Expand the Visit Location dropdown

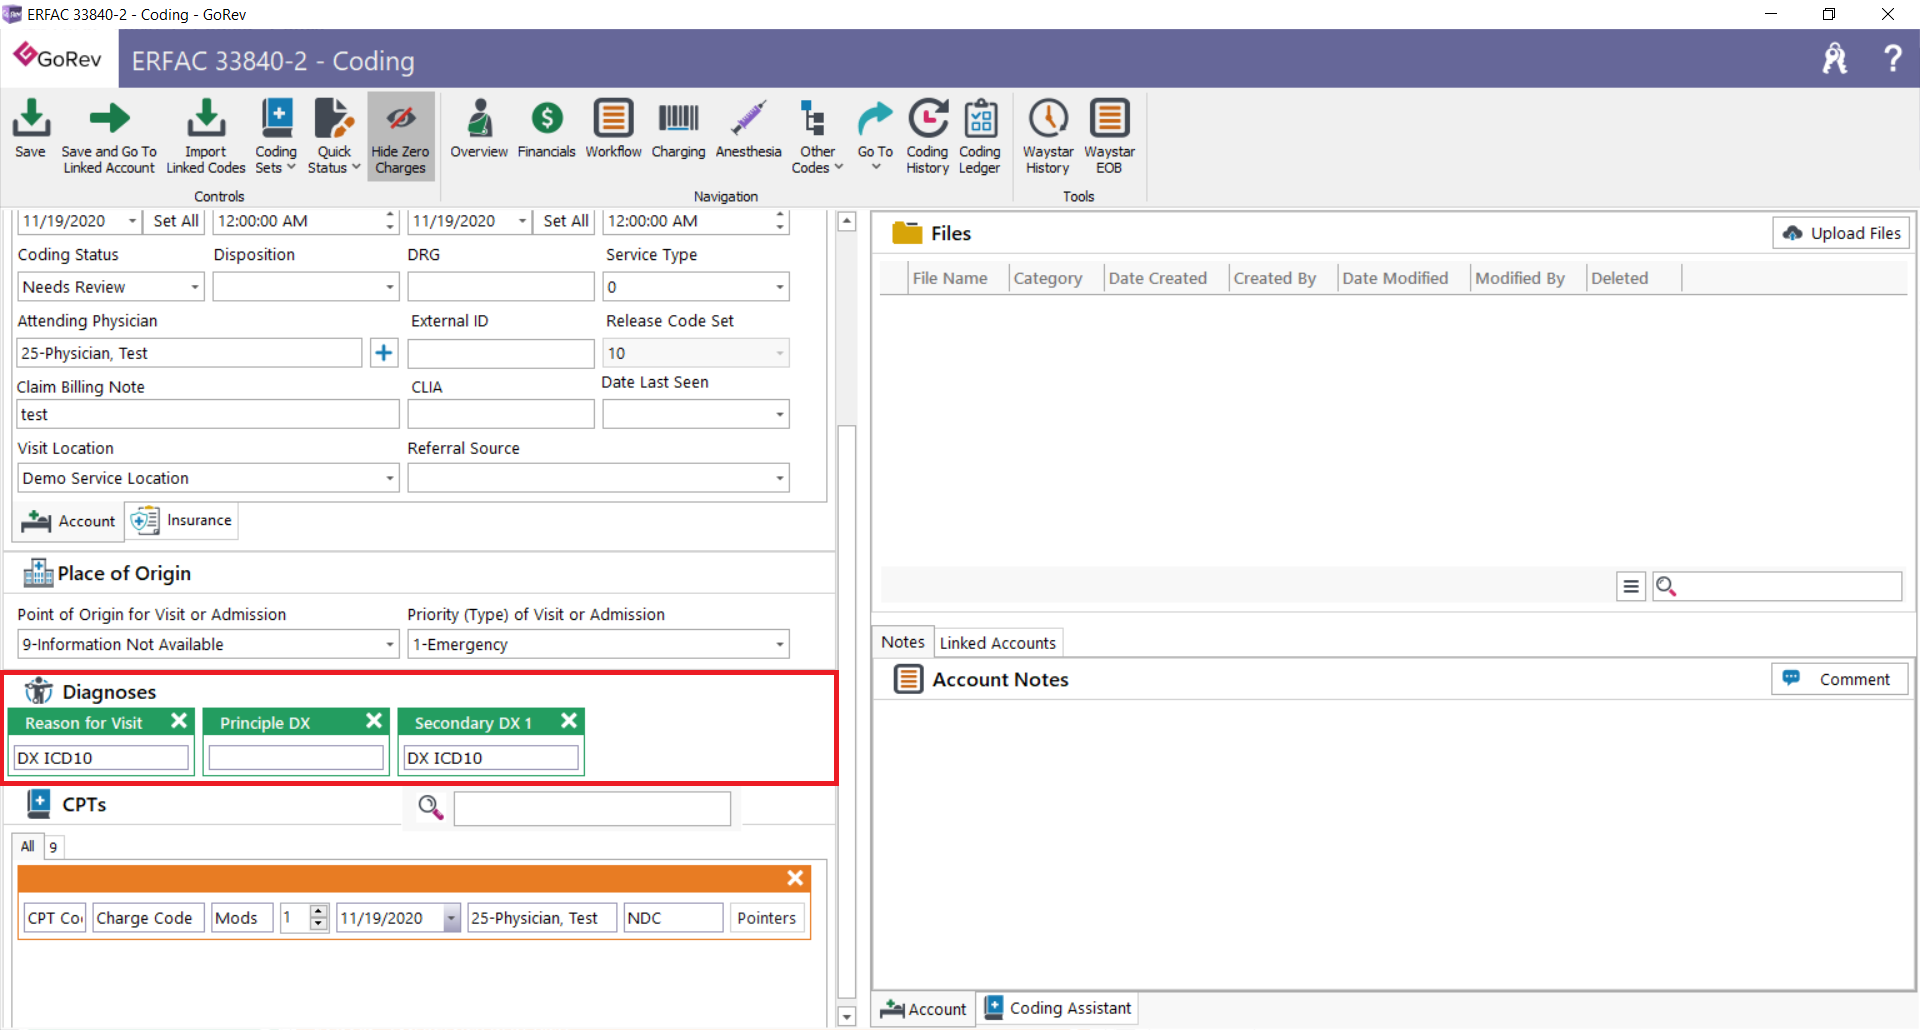[x=390, y=478]
